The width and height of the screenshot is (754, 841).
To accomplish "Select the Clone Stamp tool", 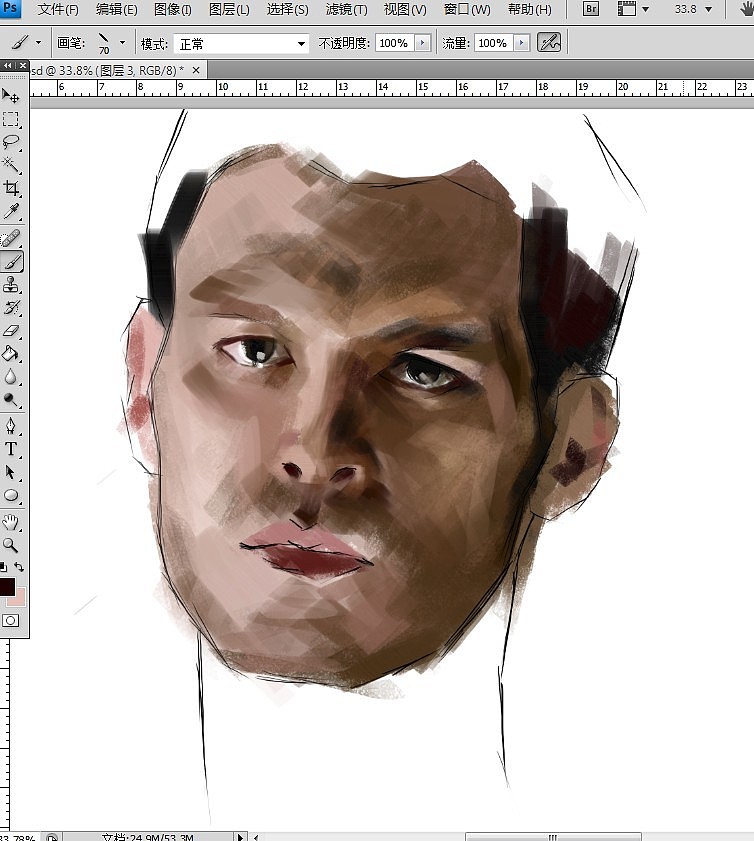I will [x=11, y=284].
